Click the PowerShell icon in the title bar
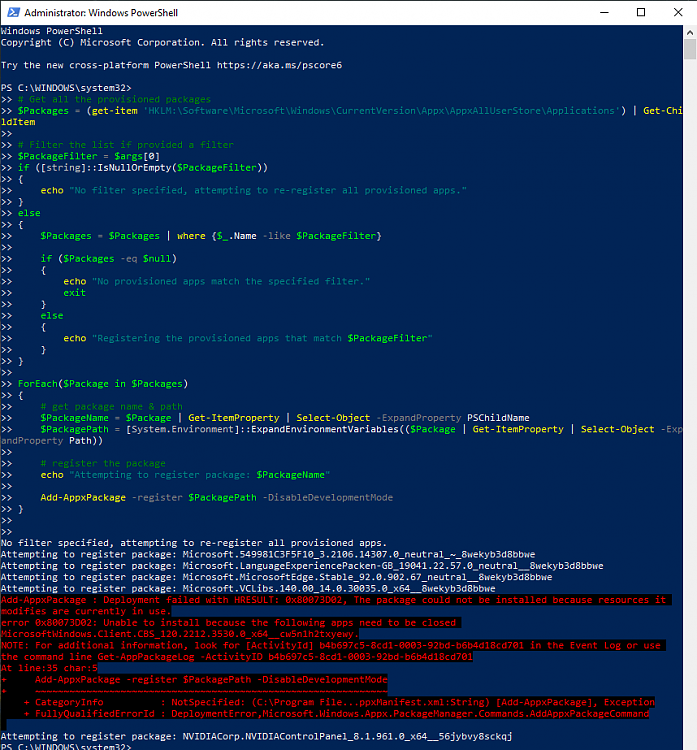This screenshot has width=697, height=750. click(12, 12)
